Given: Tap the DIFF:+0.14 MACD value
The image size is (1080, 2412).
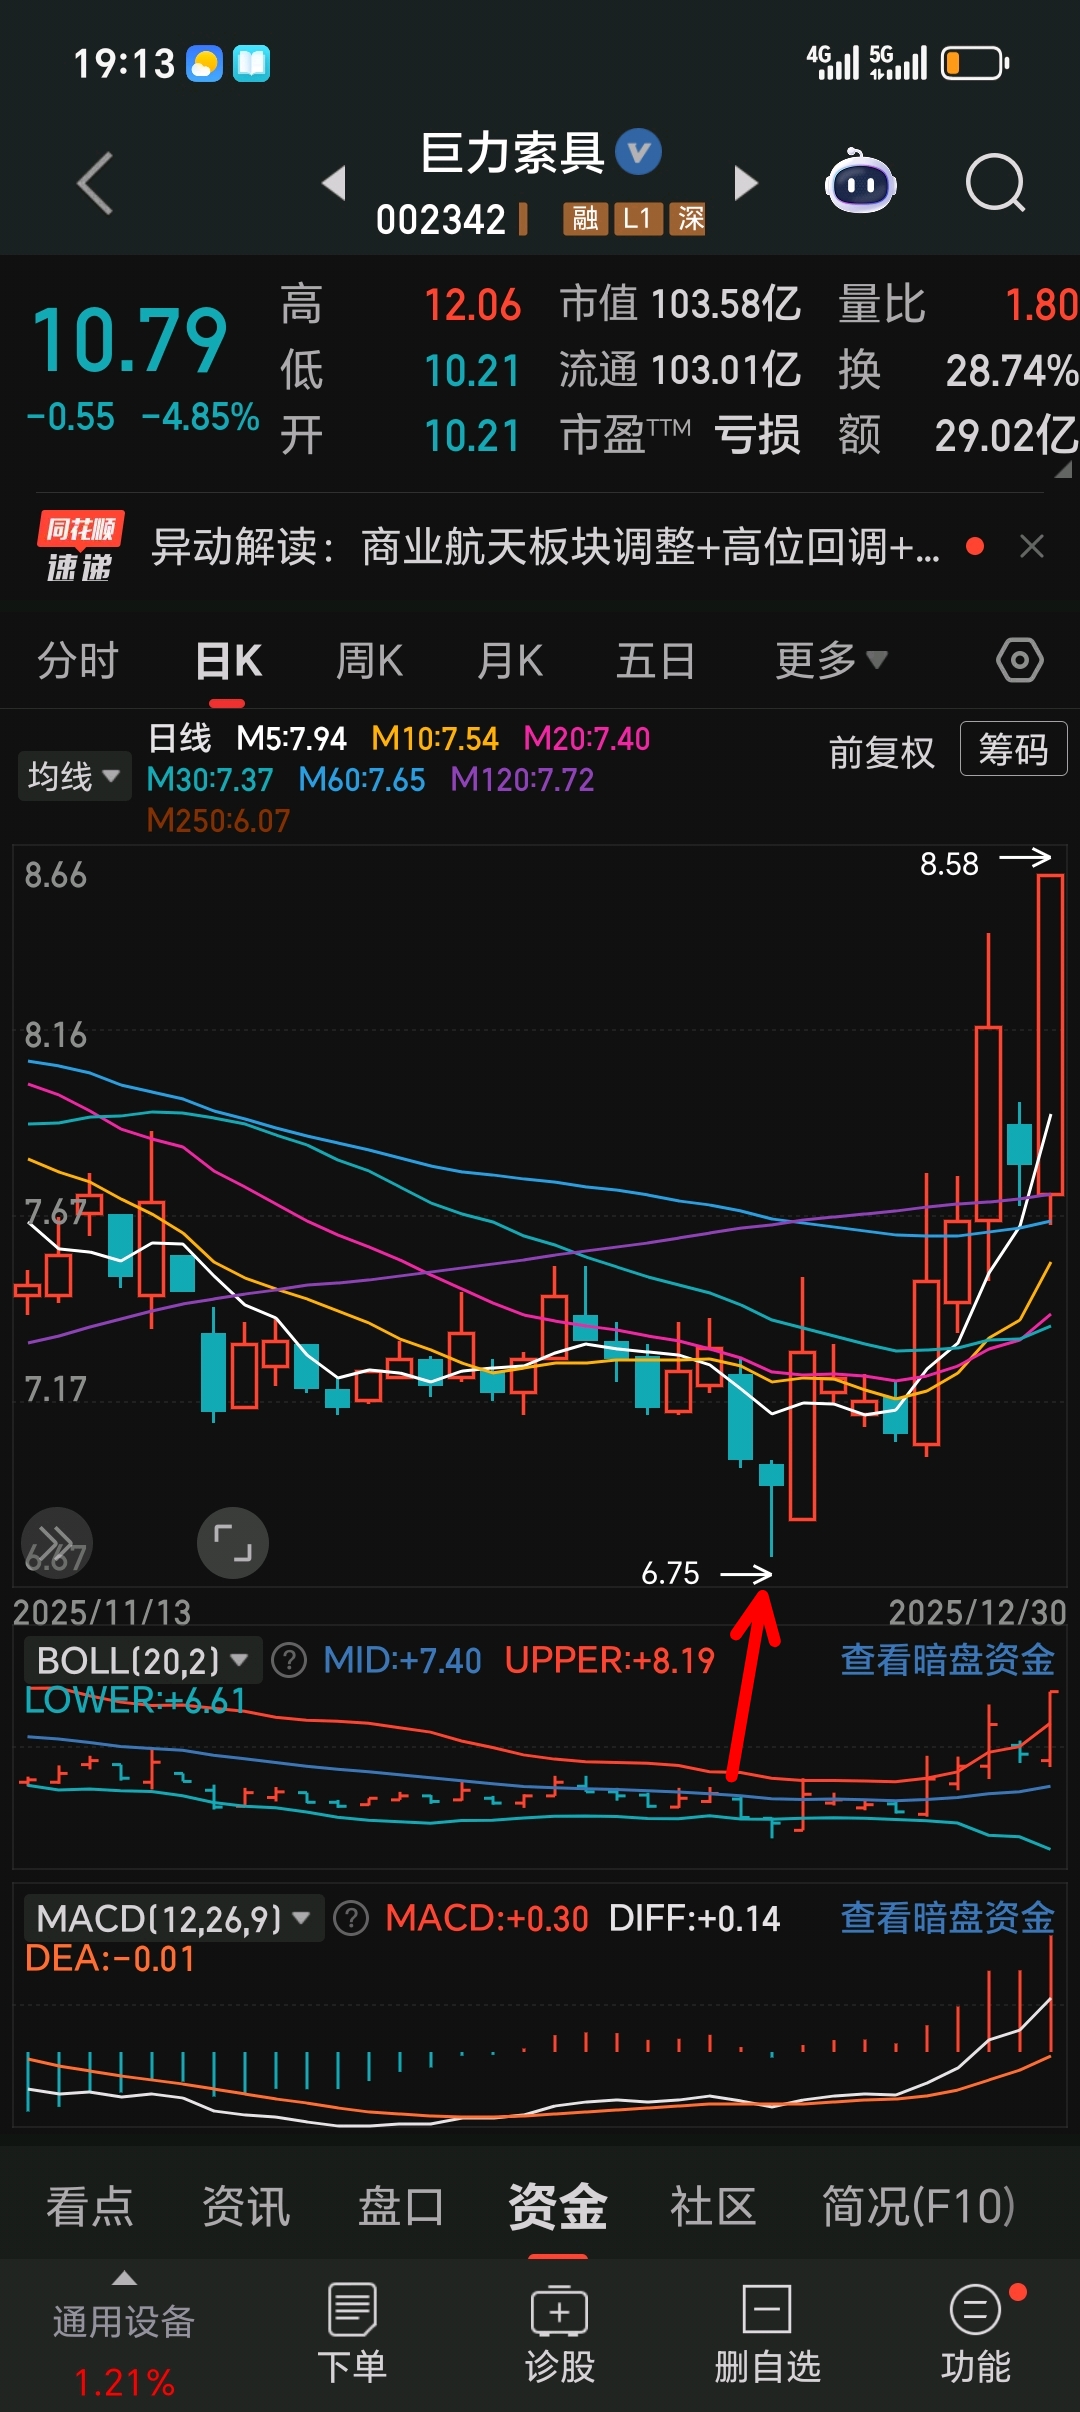Looking at the screenshot, I should point(695,1918).
